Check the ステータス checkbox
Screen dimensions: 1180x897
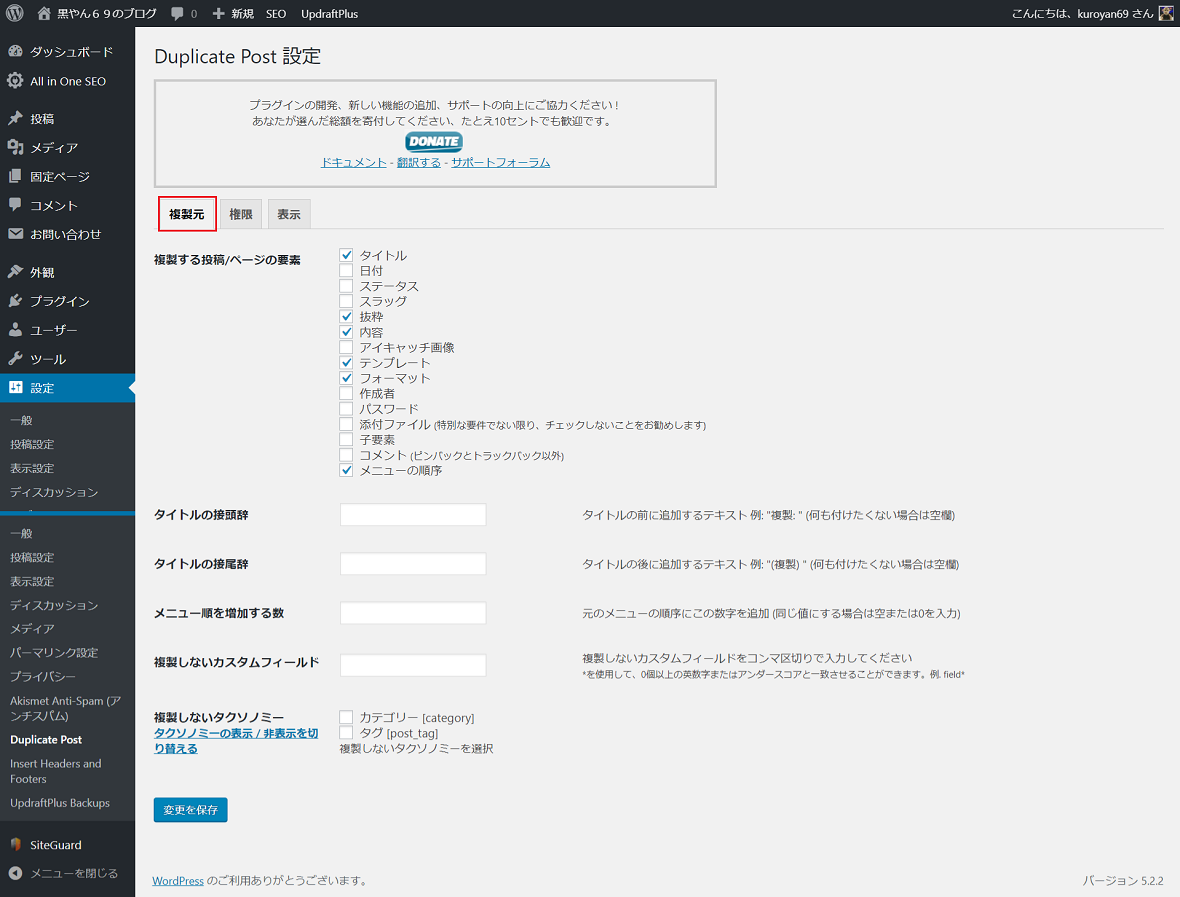[x=346, y=286]
